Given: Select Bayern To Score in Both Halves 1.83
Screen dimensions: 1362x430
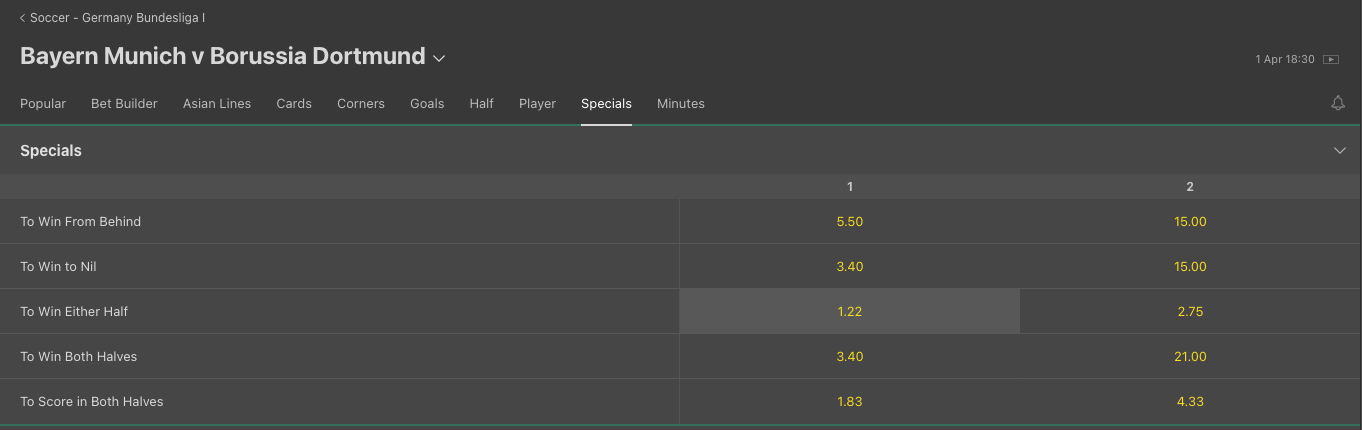Looking at the screenshot, I should pyautogui.click(x=849, y=402).
